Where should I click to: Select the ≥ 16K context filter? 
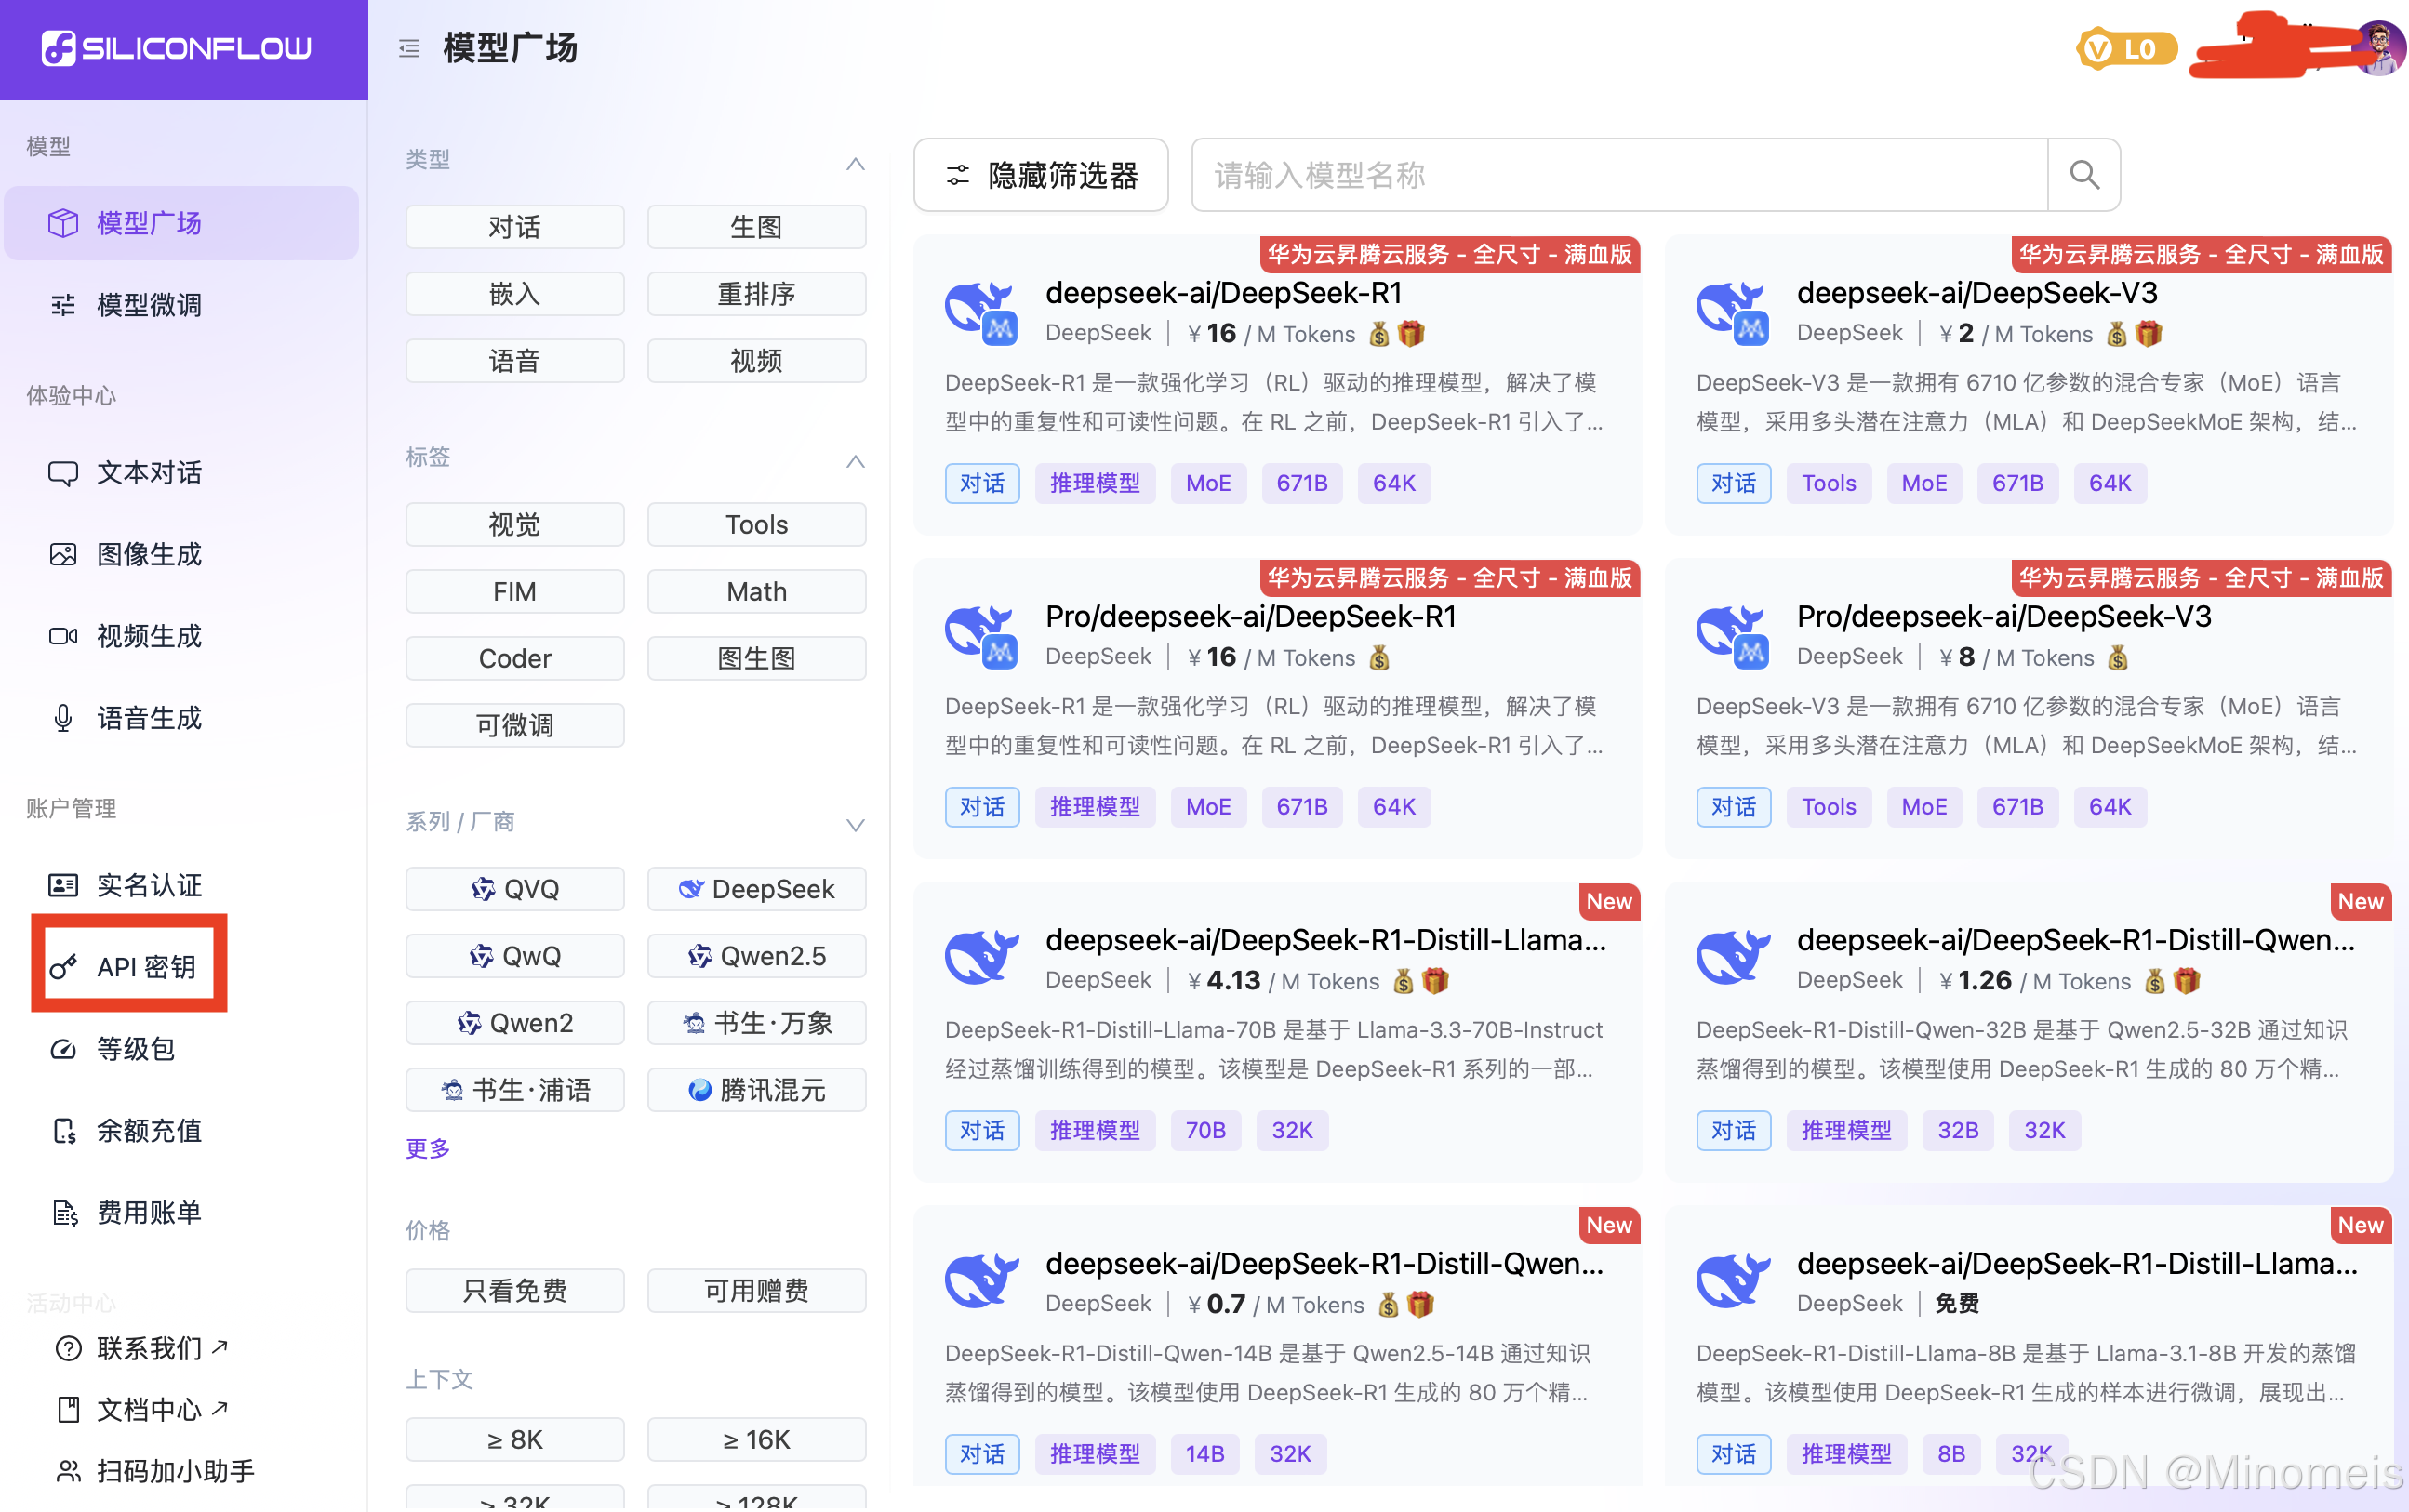pos(756,1439)
